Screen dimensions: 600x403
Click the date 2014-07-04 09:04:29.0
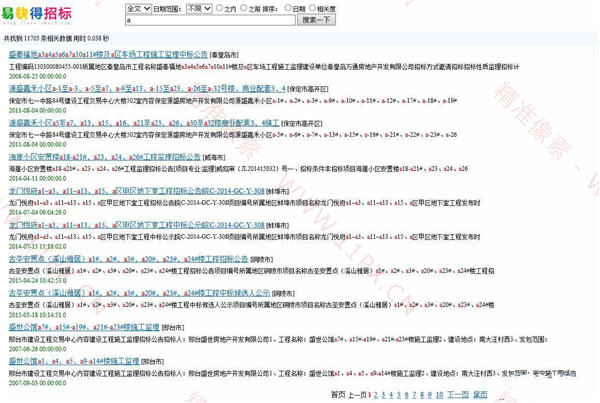tap(38, 212)
